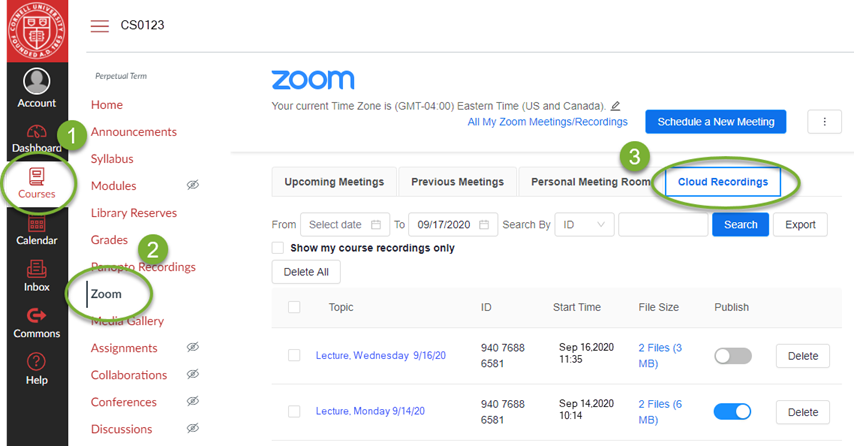This screenshot has width=854, height=446.
Task: Delete the Wednesday 9/16/20 lecture recording
Action: point(803,356)
